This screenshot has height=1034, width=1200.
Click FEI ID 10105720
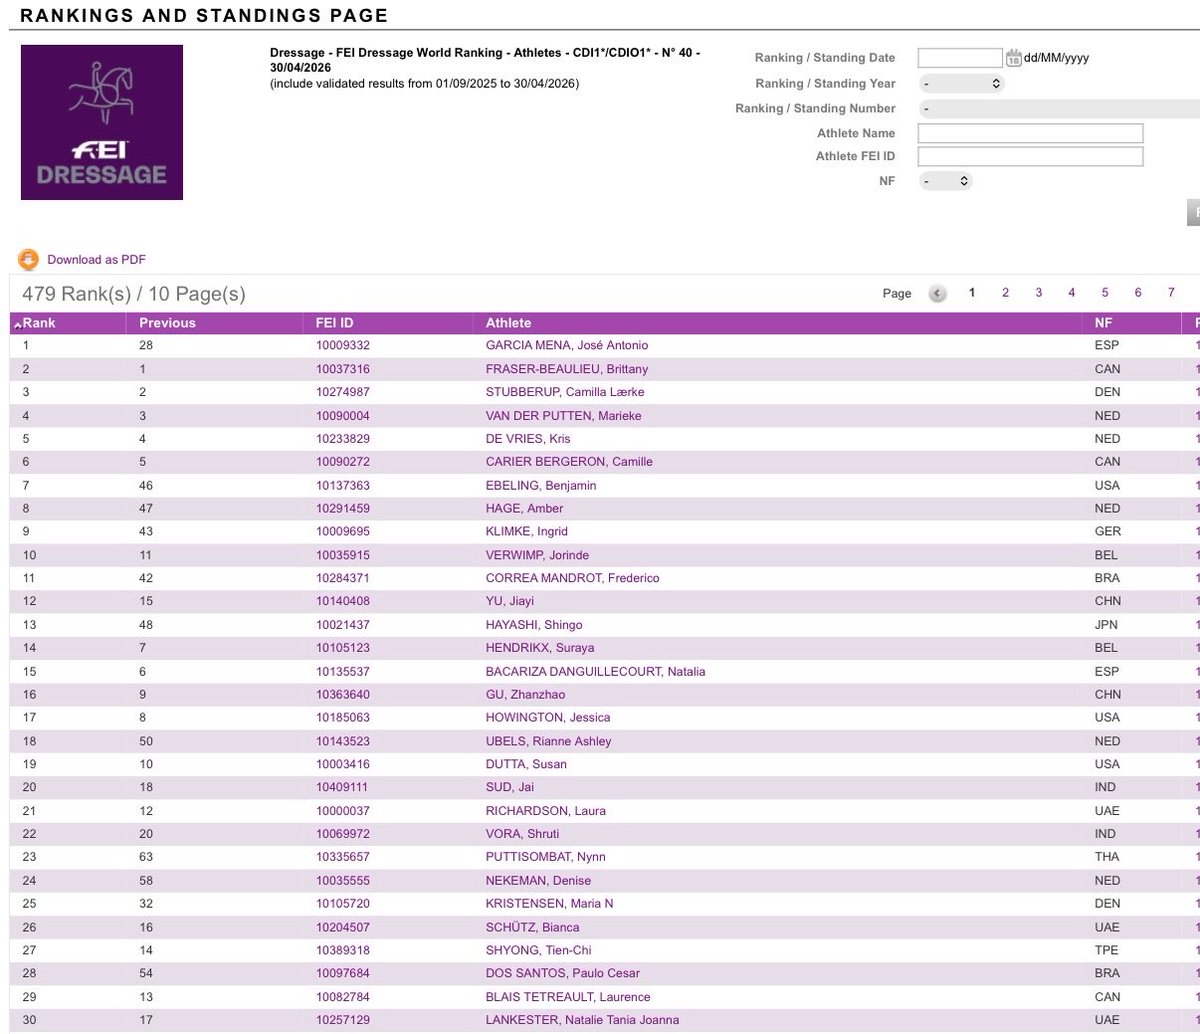pos(343,904)
